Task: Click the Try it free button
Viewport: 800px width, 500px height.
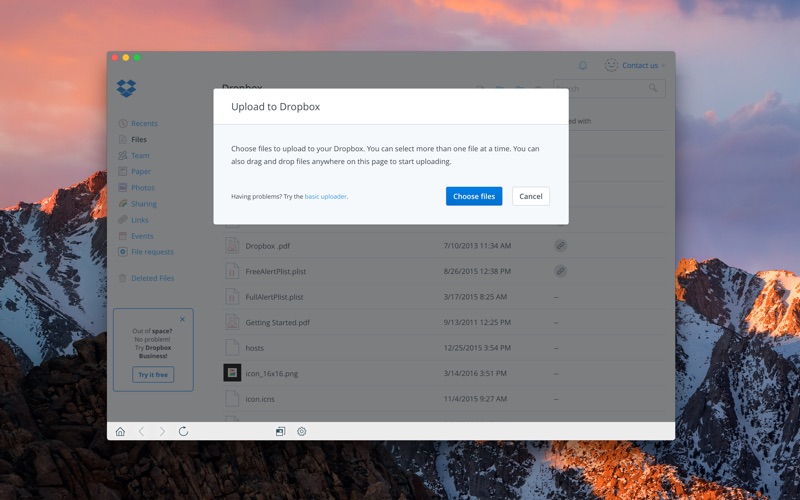Action: (153, 374)
